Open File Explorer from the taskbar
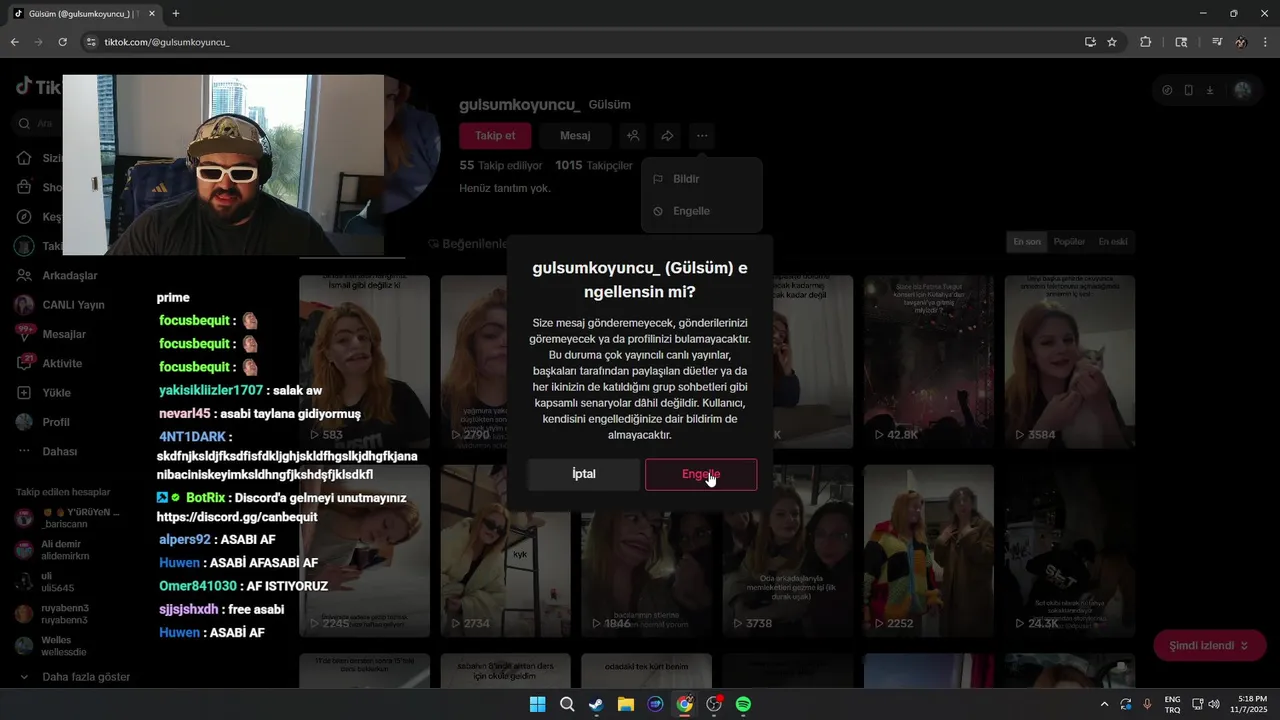Viewport: 1280px width, 720px height. point(625,704)
